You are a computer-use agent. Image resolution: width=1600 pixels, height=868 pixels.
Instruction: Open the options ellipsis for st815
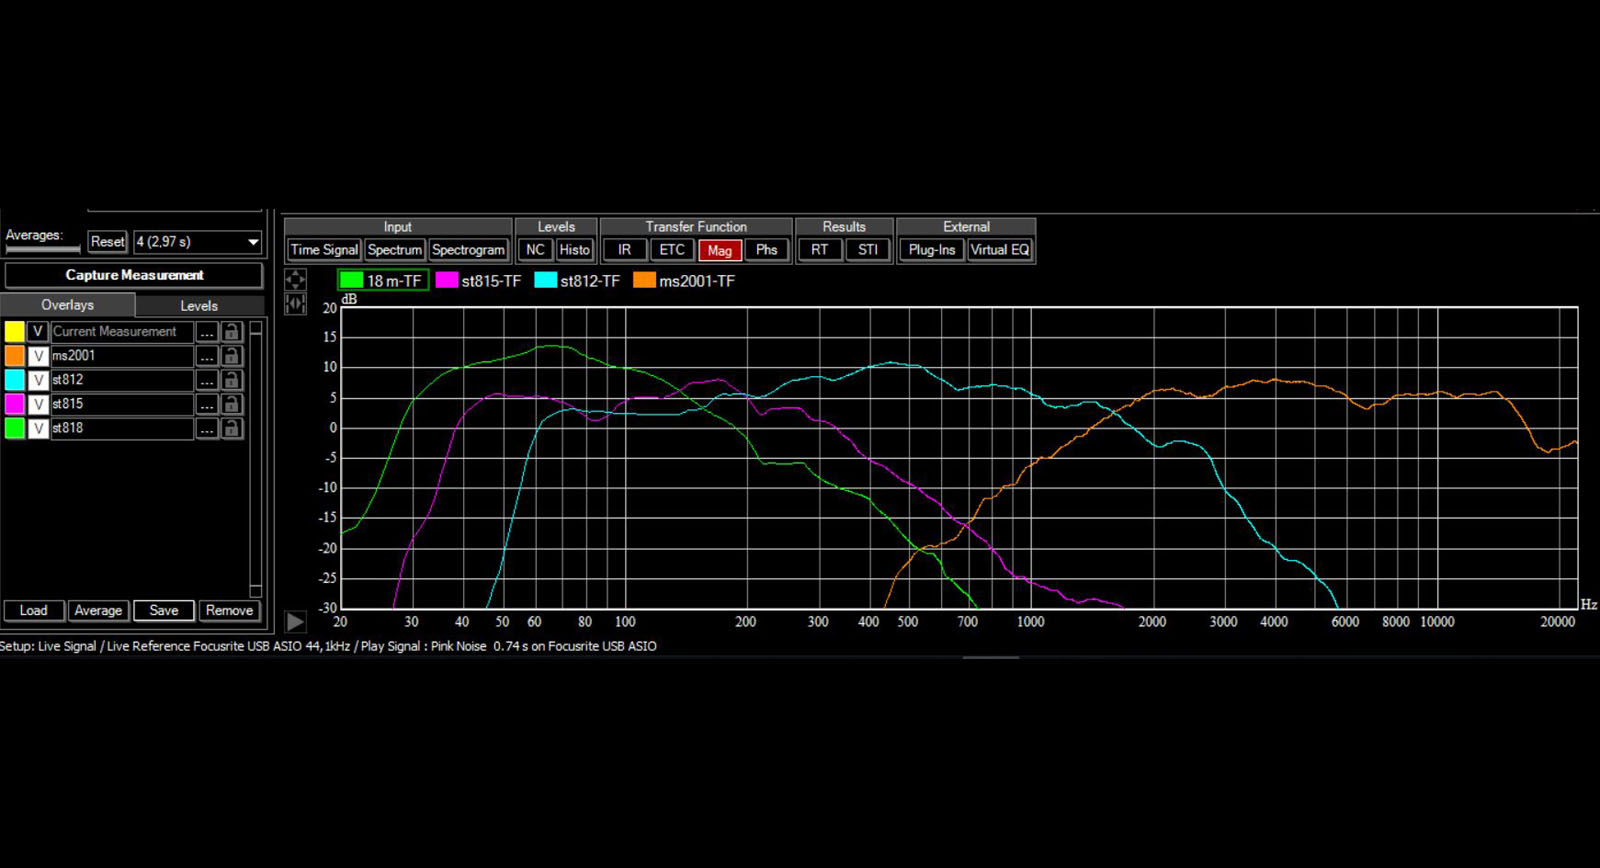click(x=207, y=404)
